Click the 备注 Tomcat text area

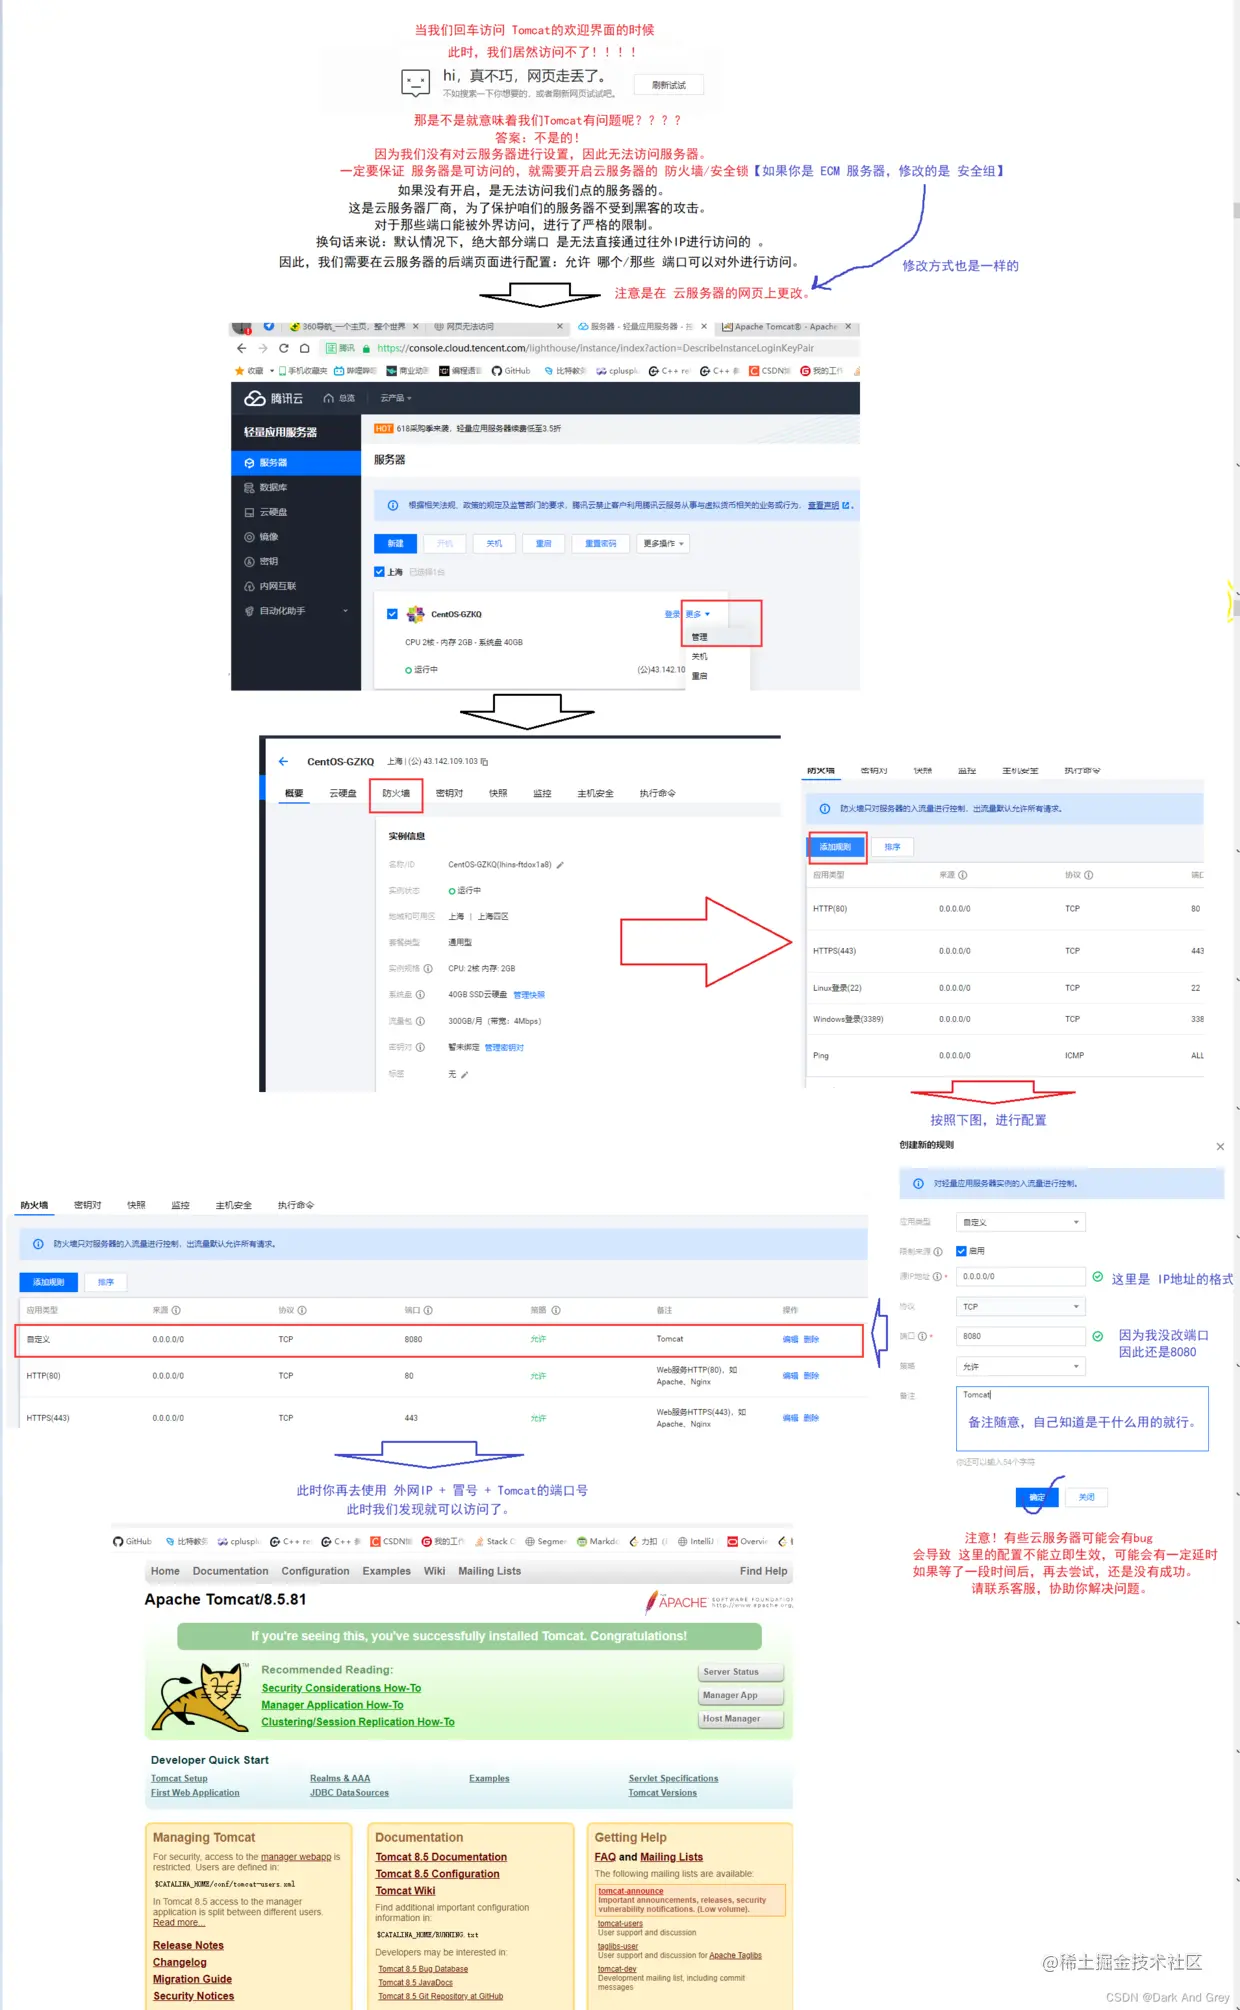[1082, 1418]
